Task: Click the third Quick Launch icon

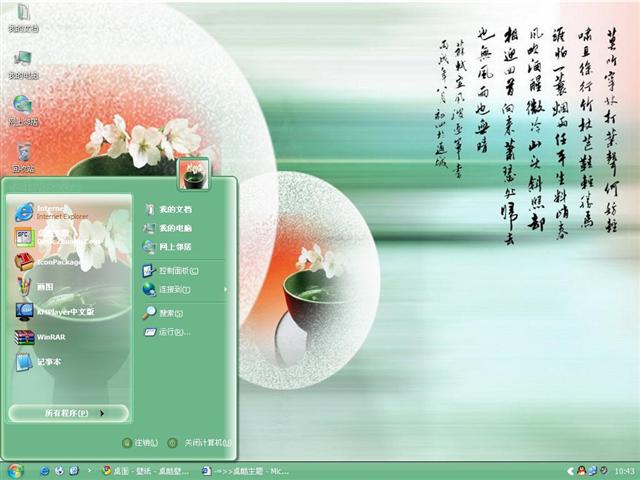Action: [x=74, y=471]
